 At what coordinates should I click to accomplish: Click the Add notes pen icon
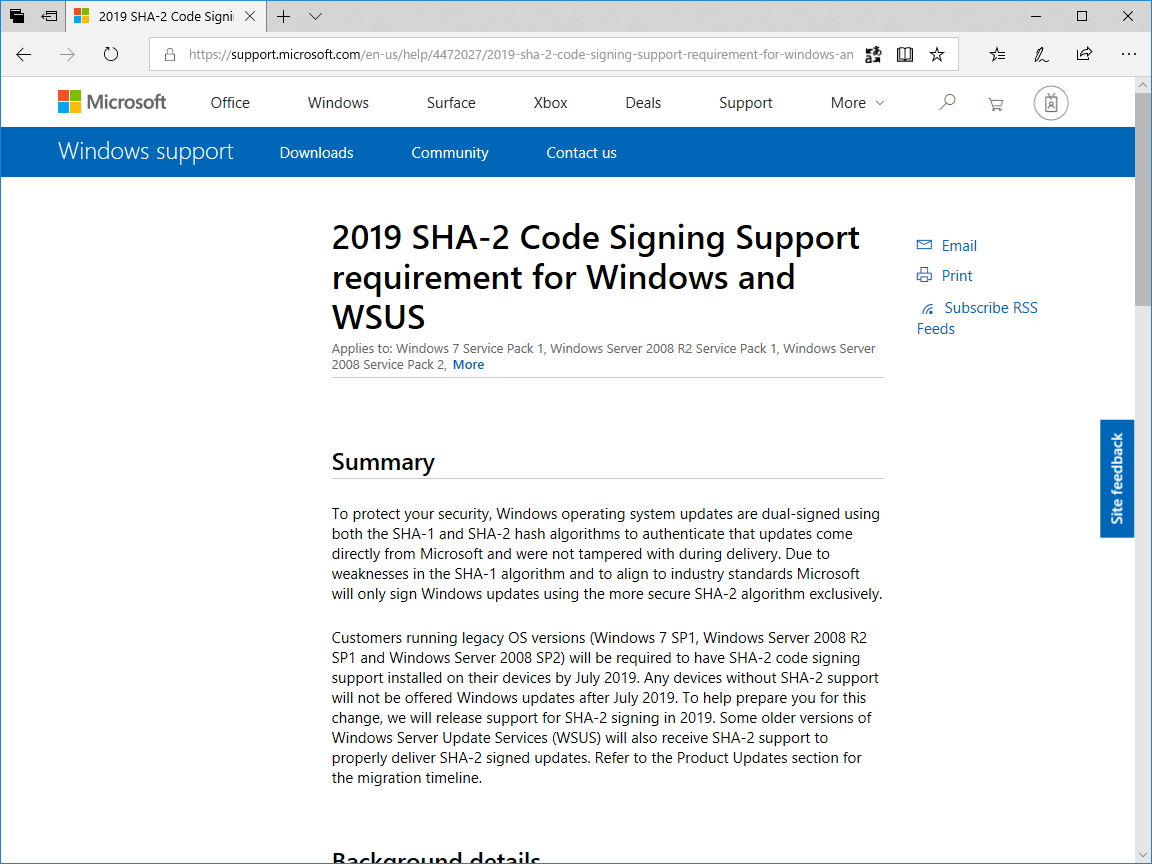tap(1041, 55)
